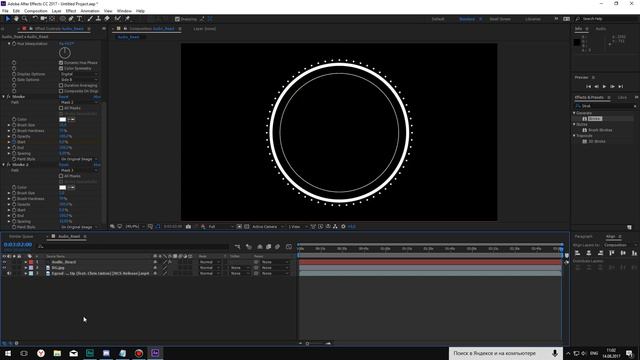Reset the first Stroke effect

pyautogui.click(x=64, y=97)
